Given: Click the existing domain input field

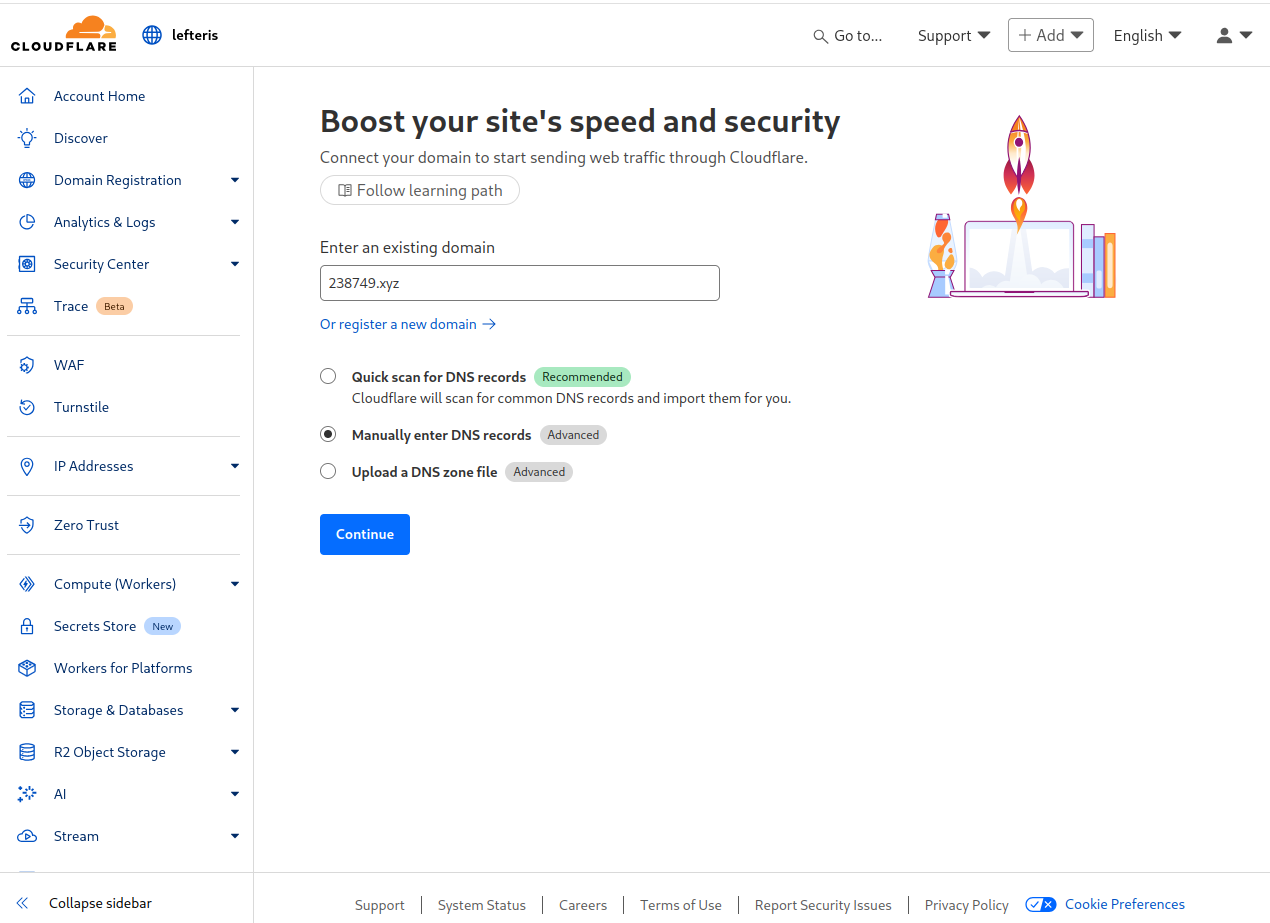Looking at the screenshot, I should tap(520, 283).
